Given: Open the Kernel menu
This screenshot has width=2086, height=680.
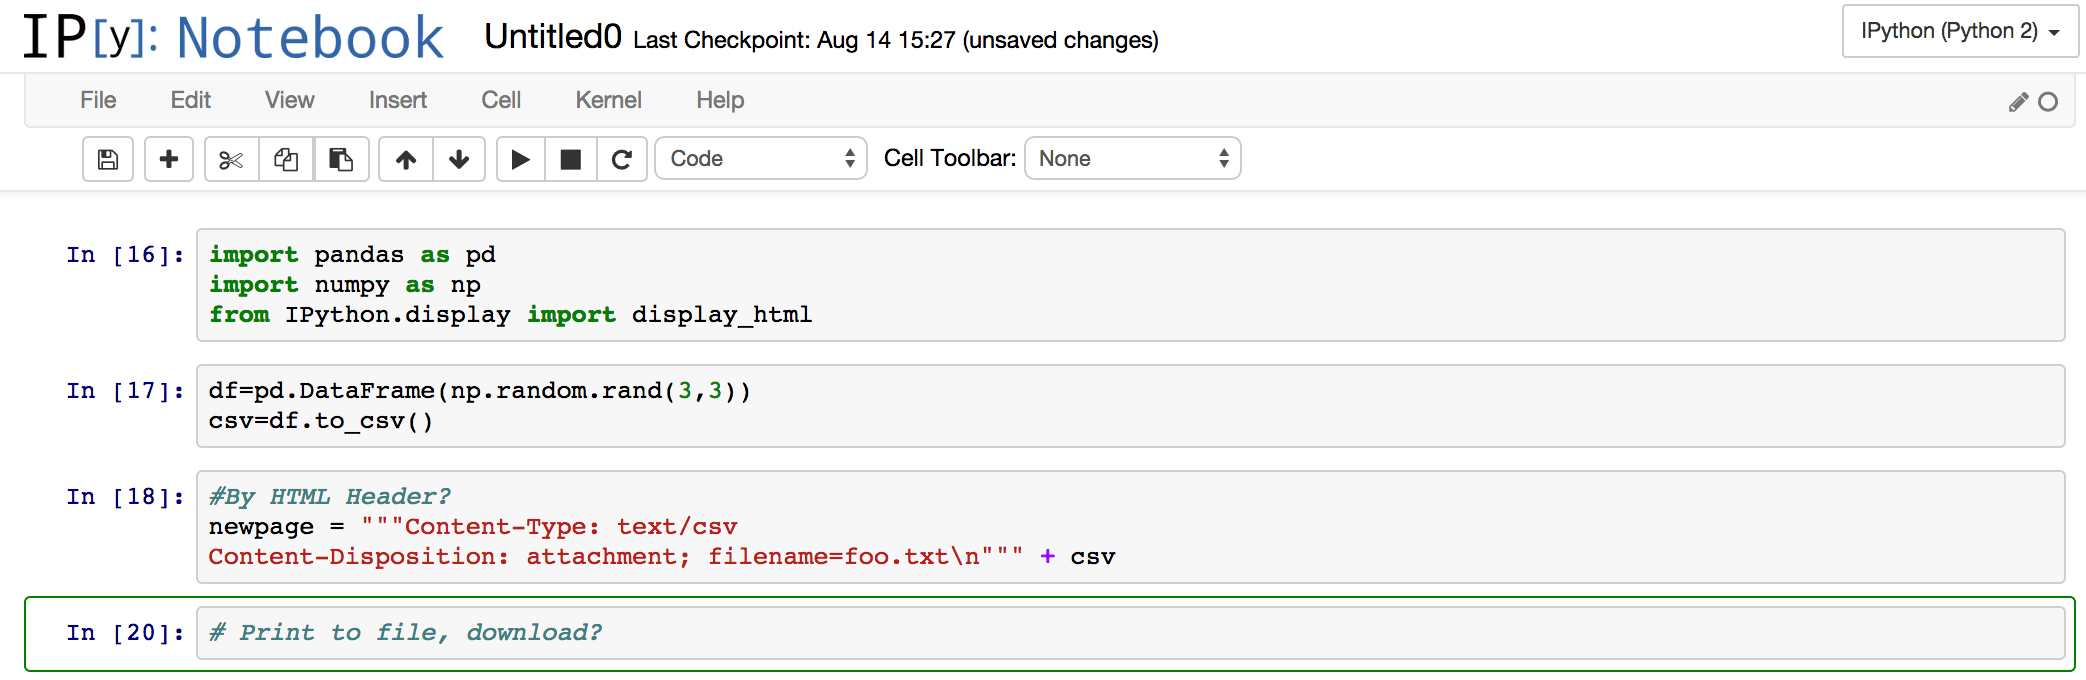Looking at the screenshot, I should (608, 100).
